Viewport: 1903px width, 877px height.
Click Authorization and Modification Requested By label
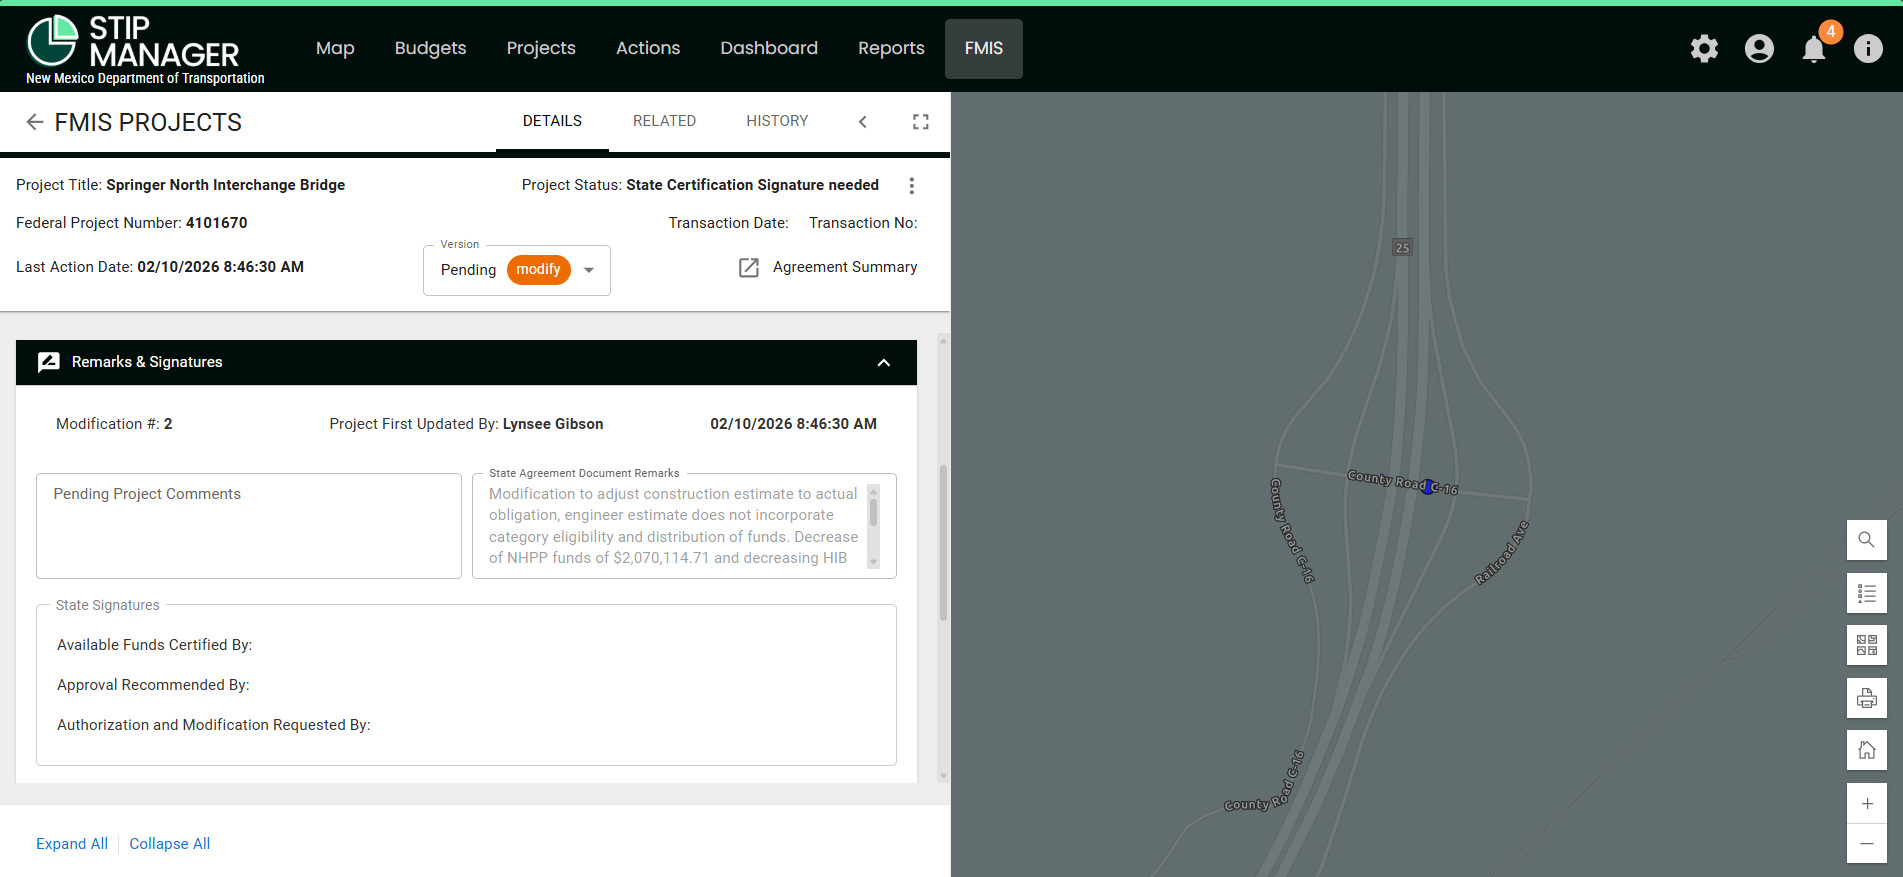214,725
